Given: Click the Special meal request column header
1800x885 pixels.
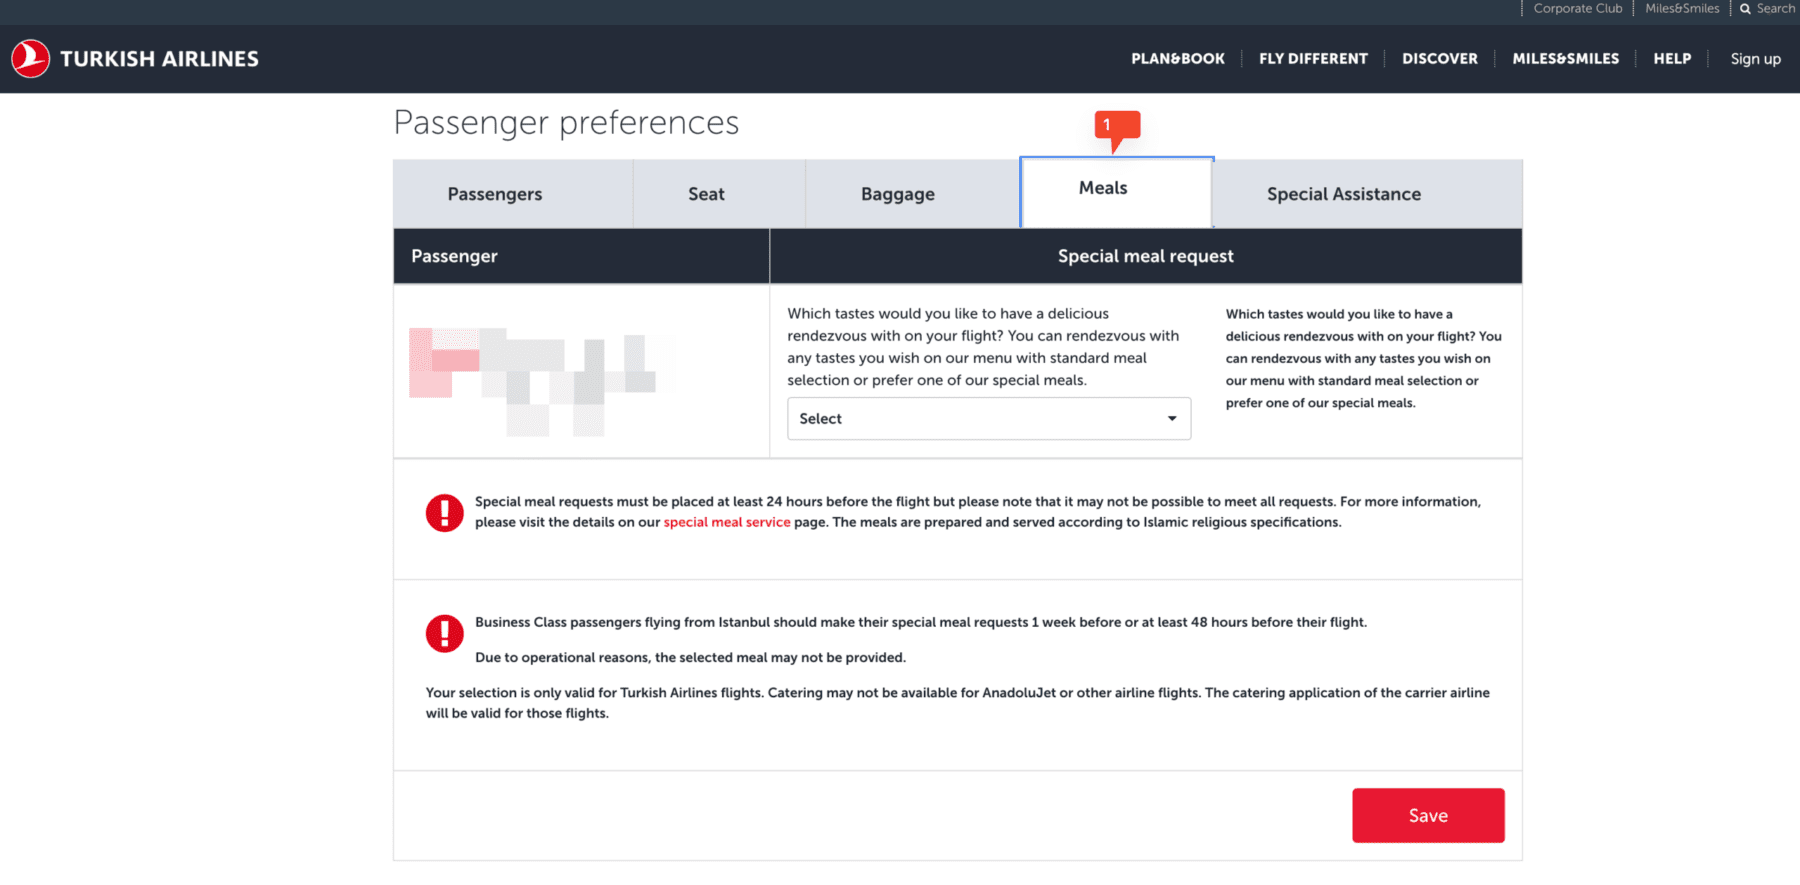Looking at the screenshot, I should (1146, 256).
